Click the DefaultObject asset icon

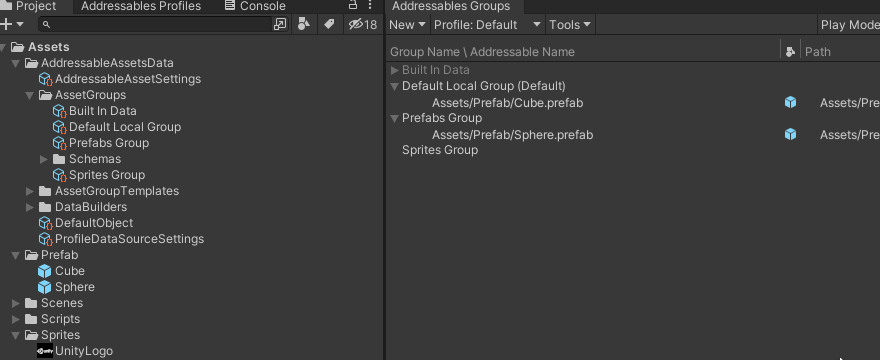coord(45,223)
